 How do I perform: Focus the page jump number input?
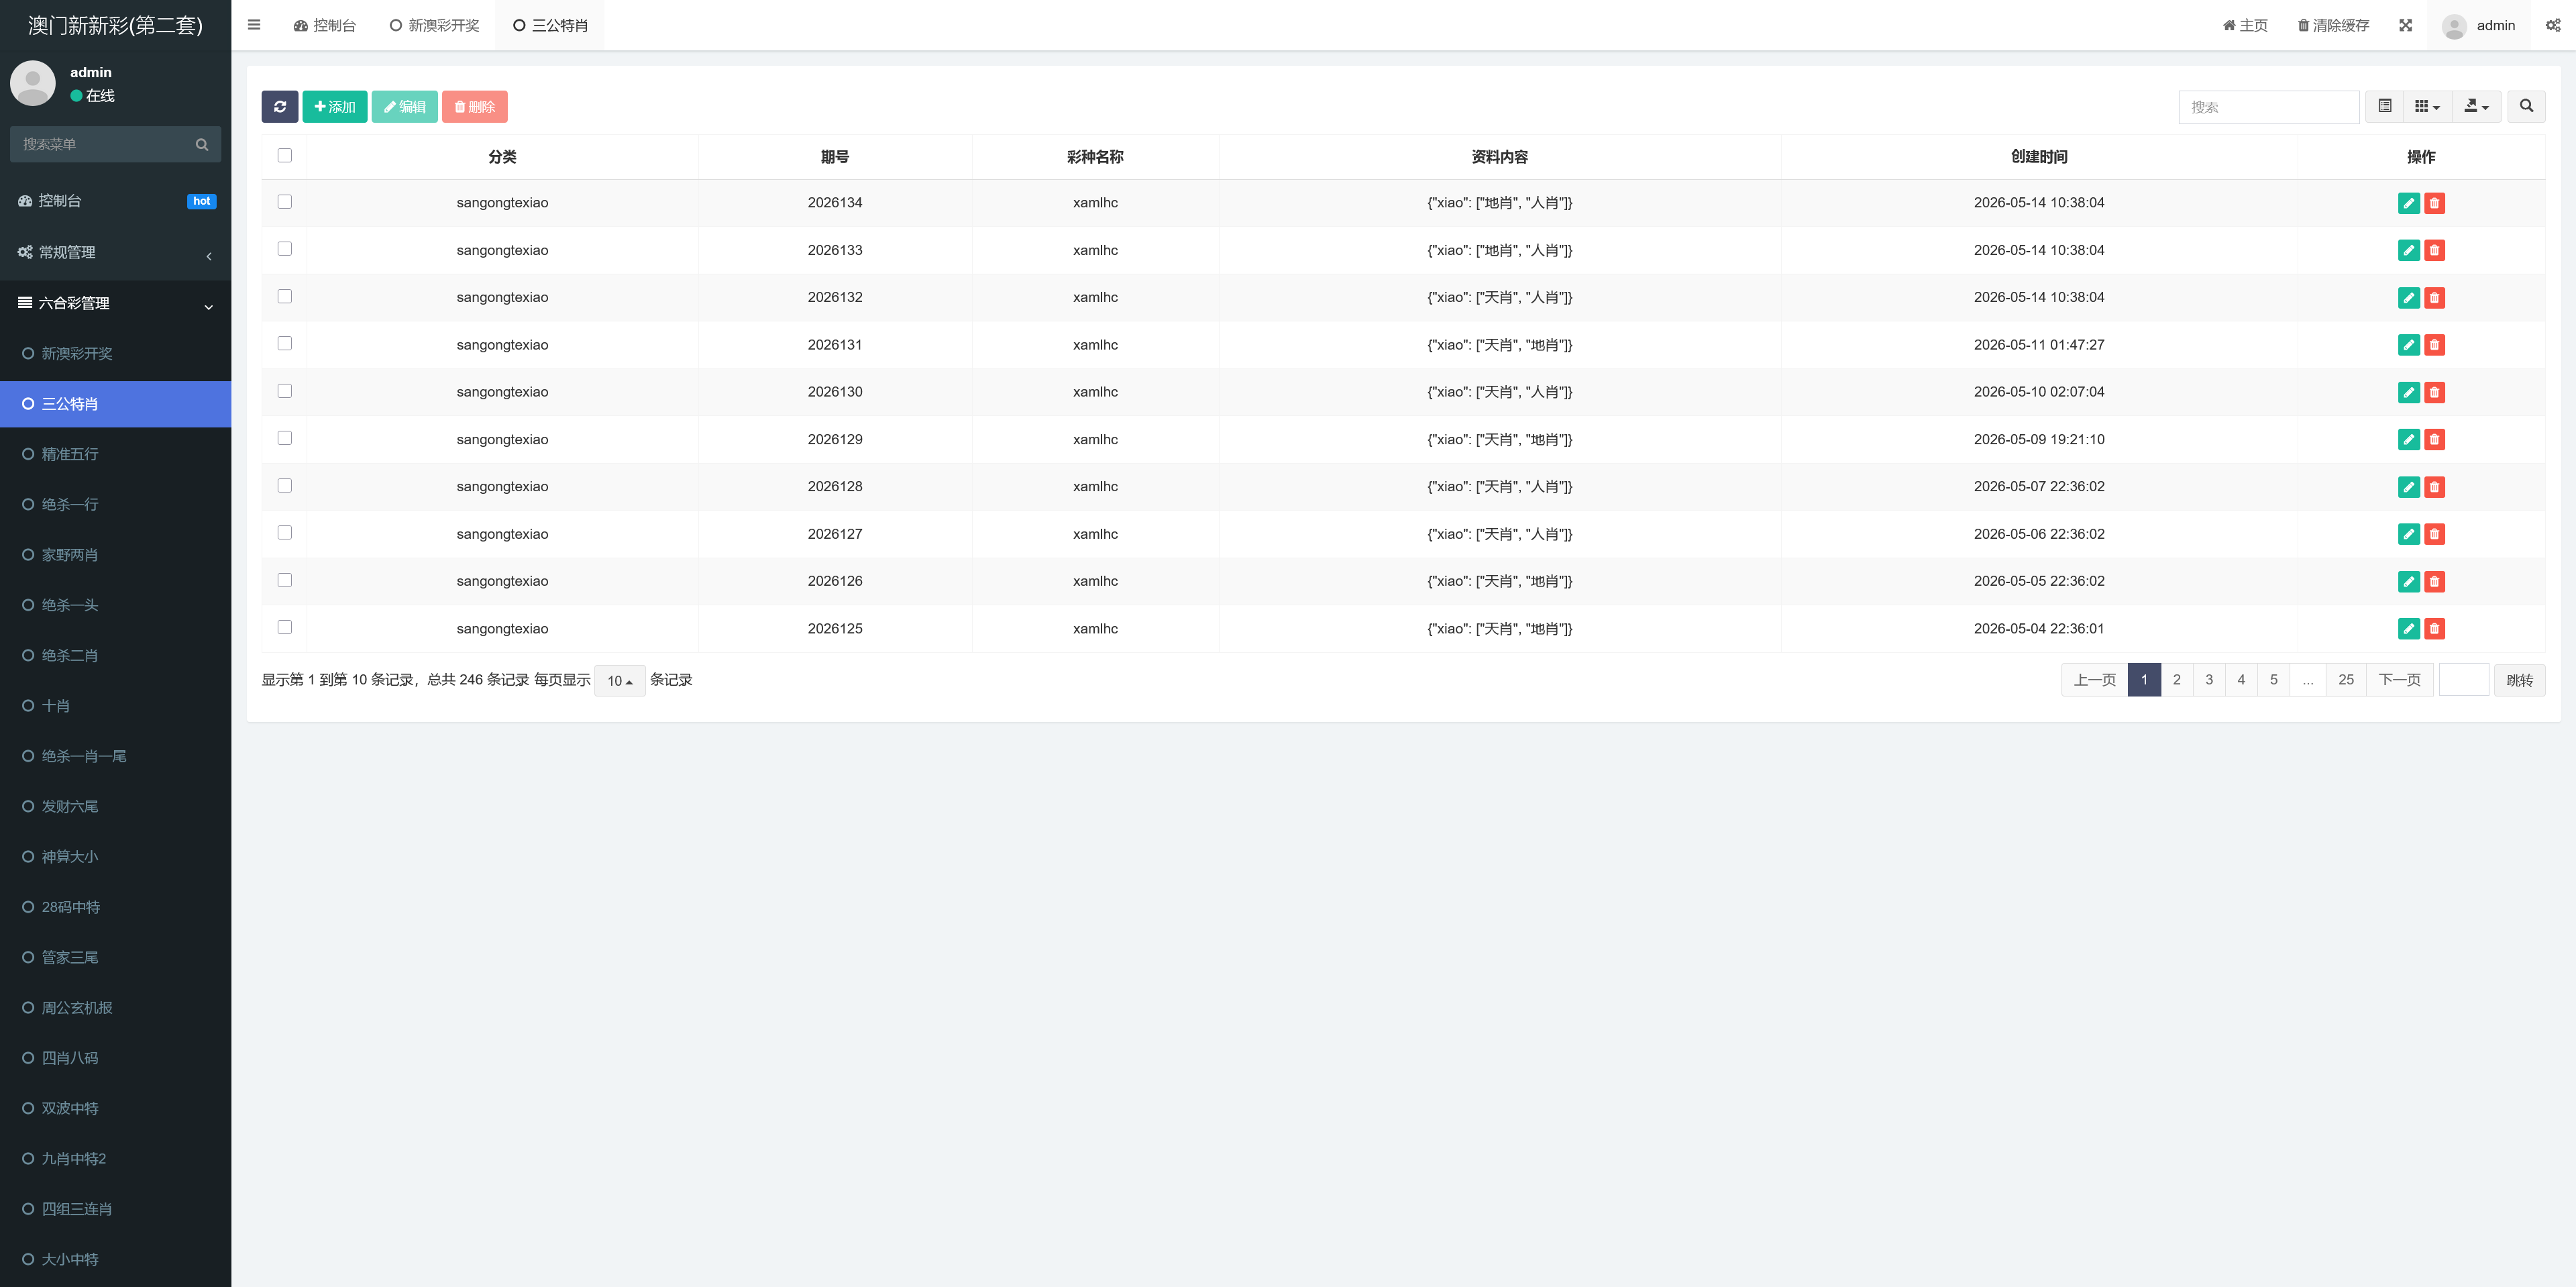pos(2463,680)
